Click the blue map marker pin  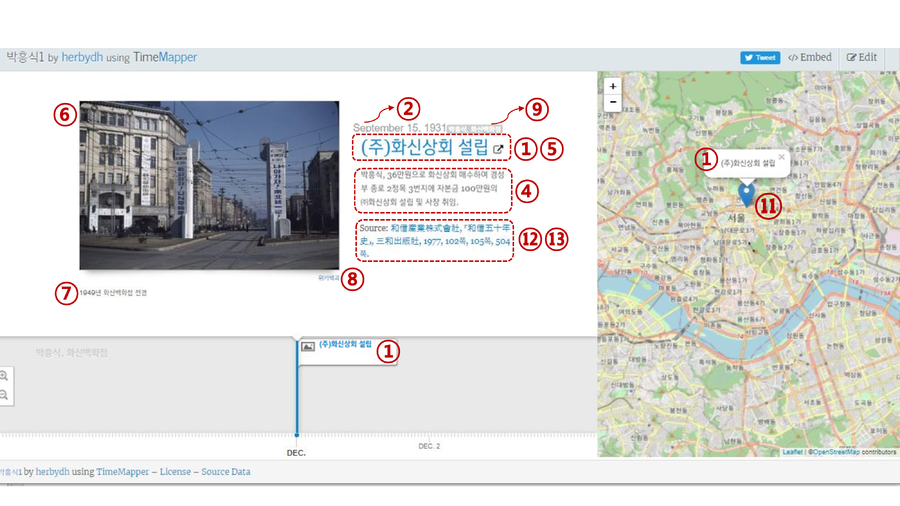click(746, 194)
